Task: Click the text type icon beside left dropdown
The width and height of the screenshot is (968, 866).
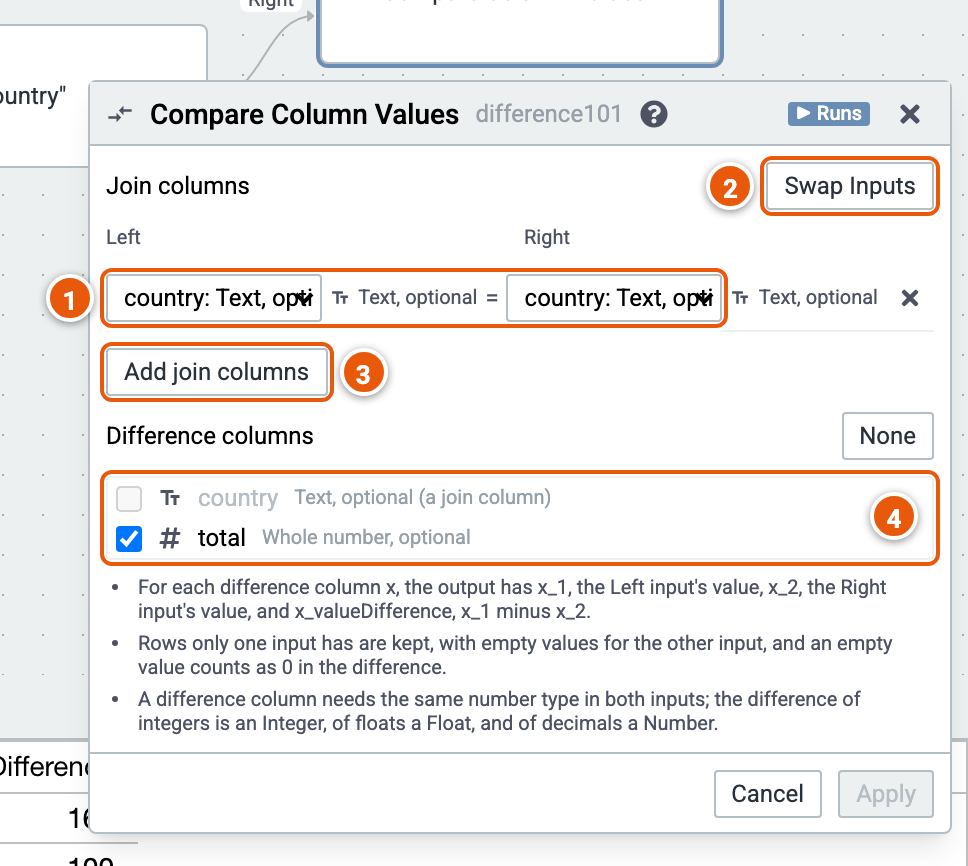Action: point(340,298)
